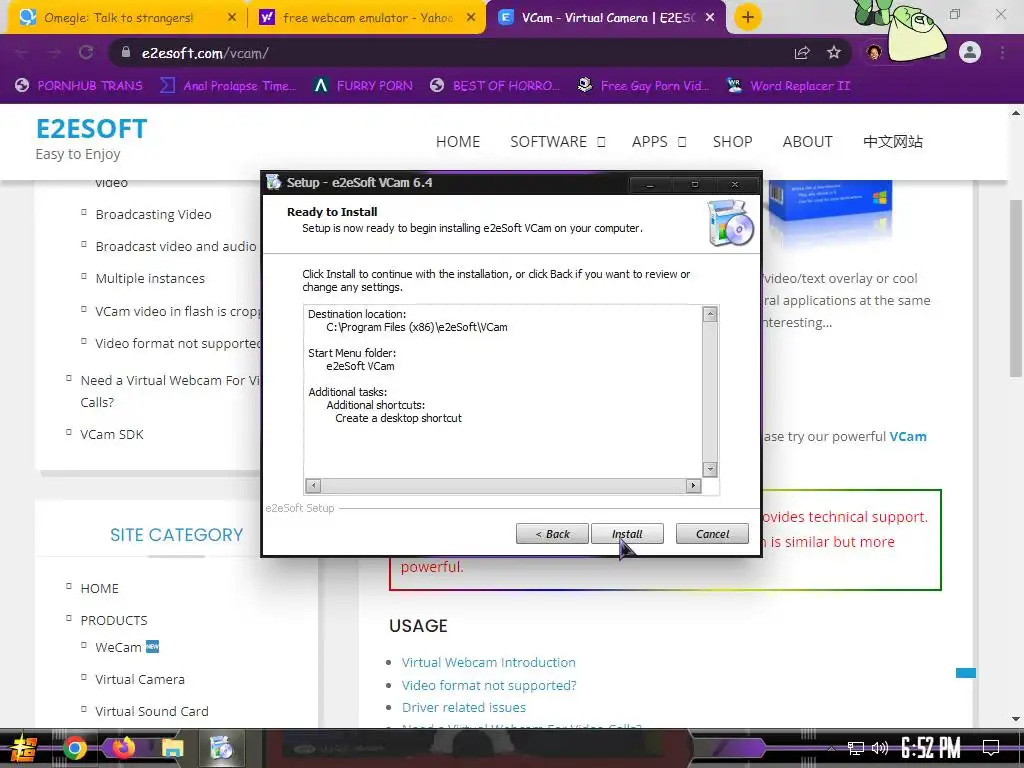The width and height of the screenshot is (1024, 768).
Task: Click the blue floating button at right edge
Action: pos(966,673)
